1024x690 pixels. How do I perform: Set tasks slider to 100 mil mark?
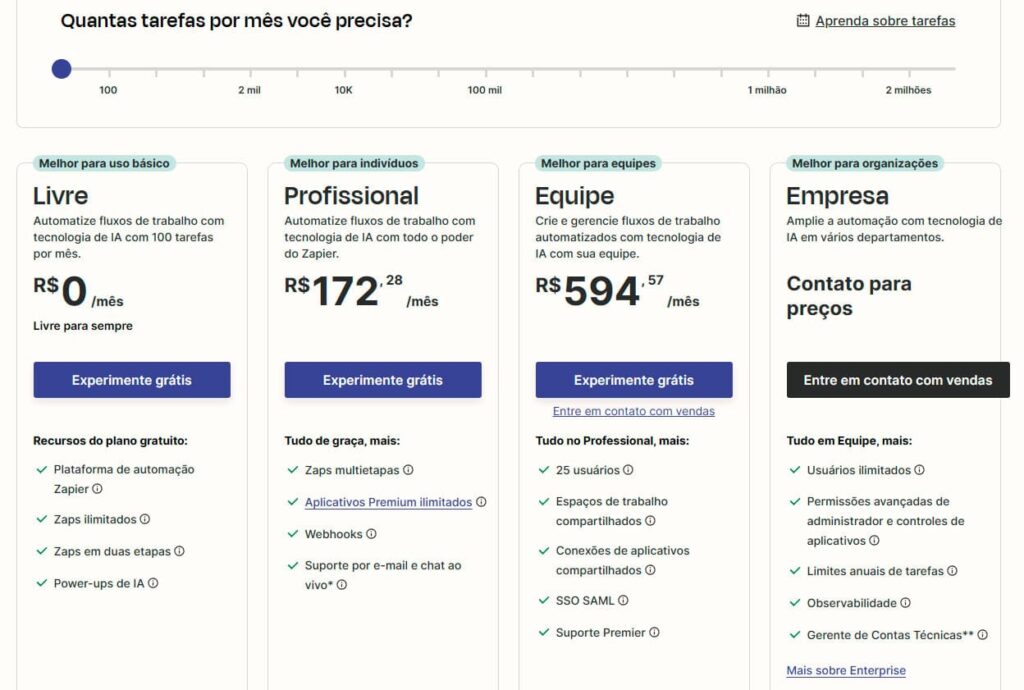(485, 69)
